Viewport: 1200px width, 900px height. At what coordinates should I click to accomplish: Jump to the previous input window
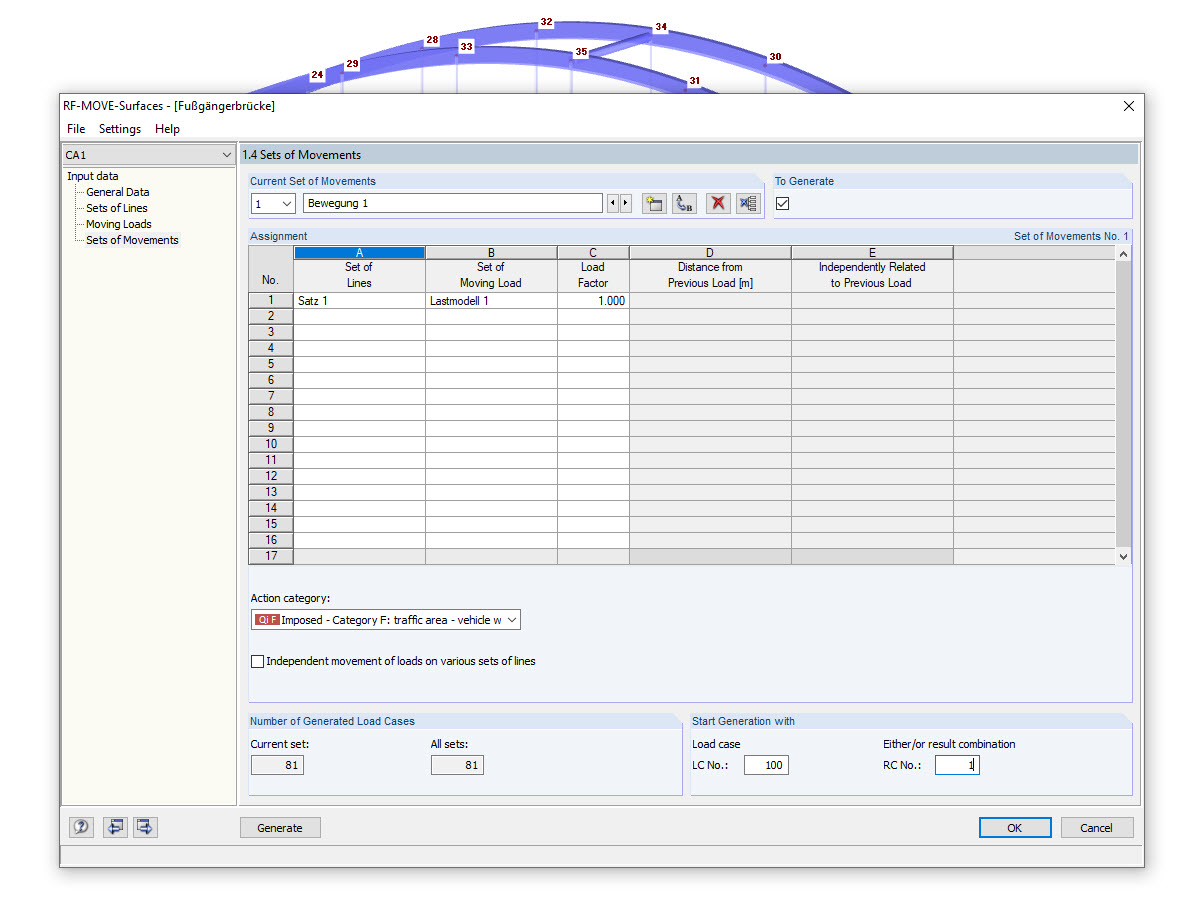click(x=114, y=827)
